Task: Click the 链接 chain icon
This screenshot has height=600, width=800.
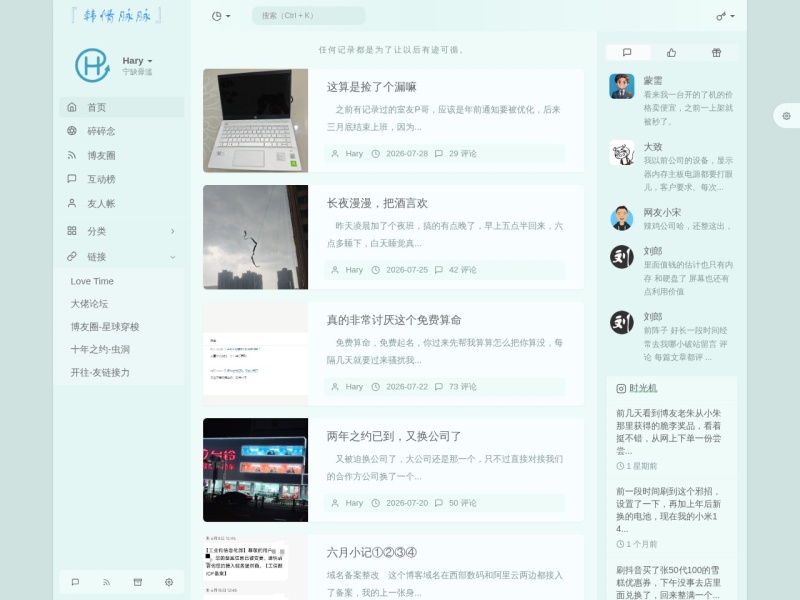Action: (x=72, y=256)
